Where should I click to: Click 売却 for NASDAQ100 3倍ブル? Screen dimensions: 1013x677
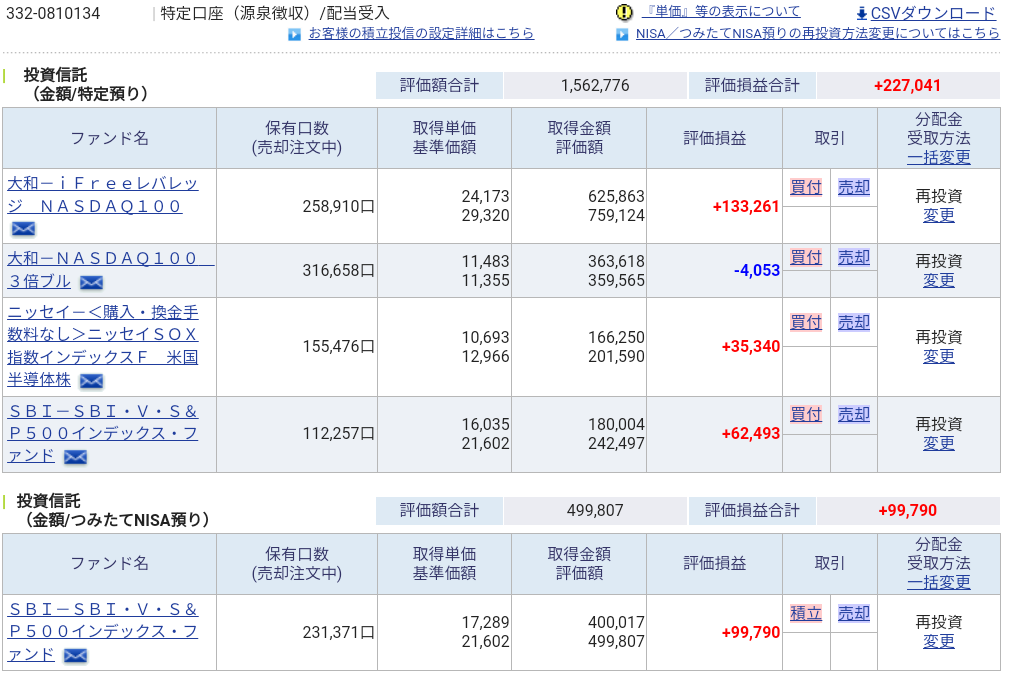(853, 257)
